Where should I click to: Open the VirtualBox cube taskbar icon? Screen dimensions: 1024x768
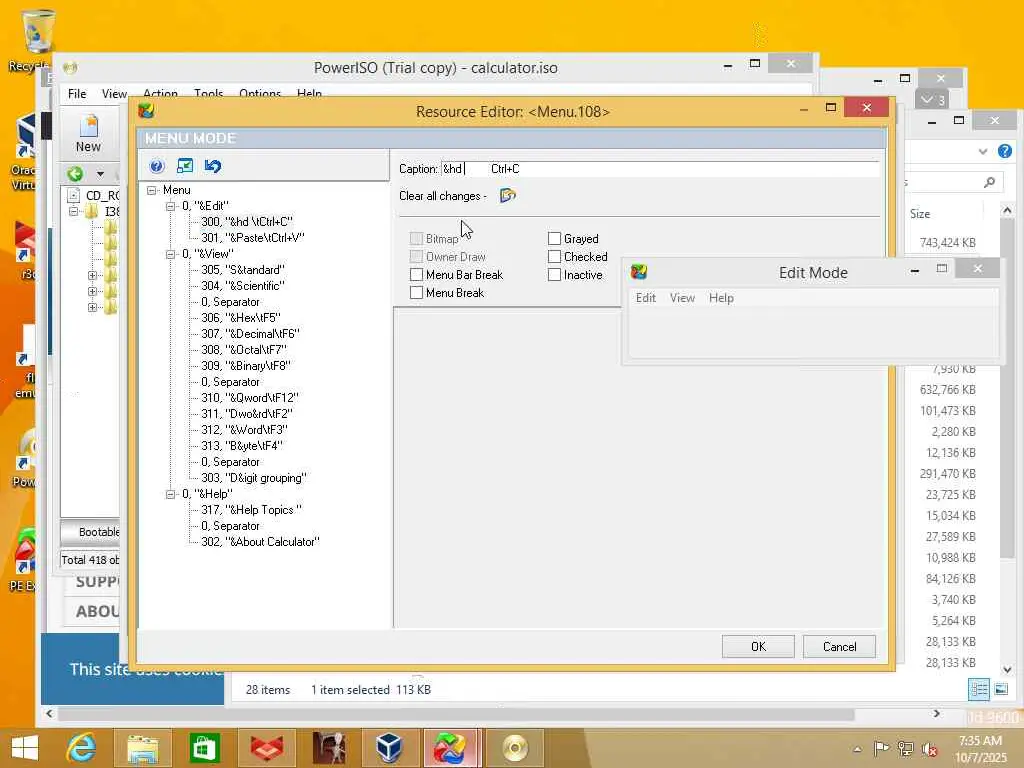pyautogui.click(x=390, y=748)
